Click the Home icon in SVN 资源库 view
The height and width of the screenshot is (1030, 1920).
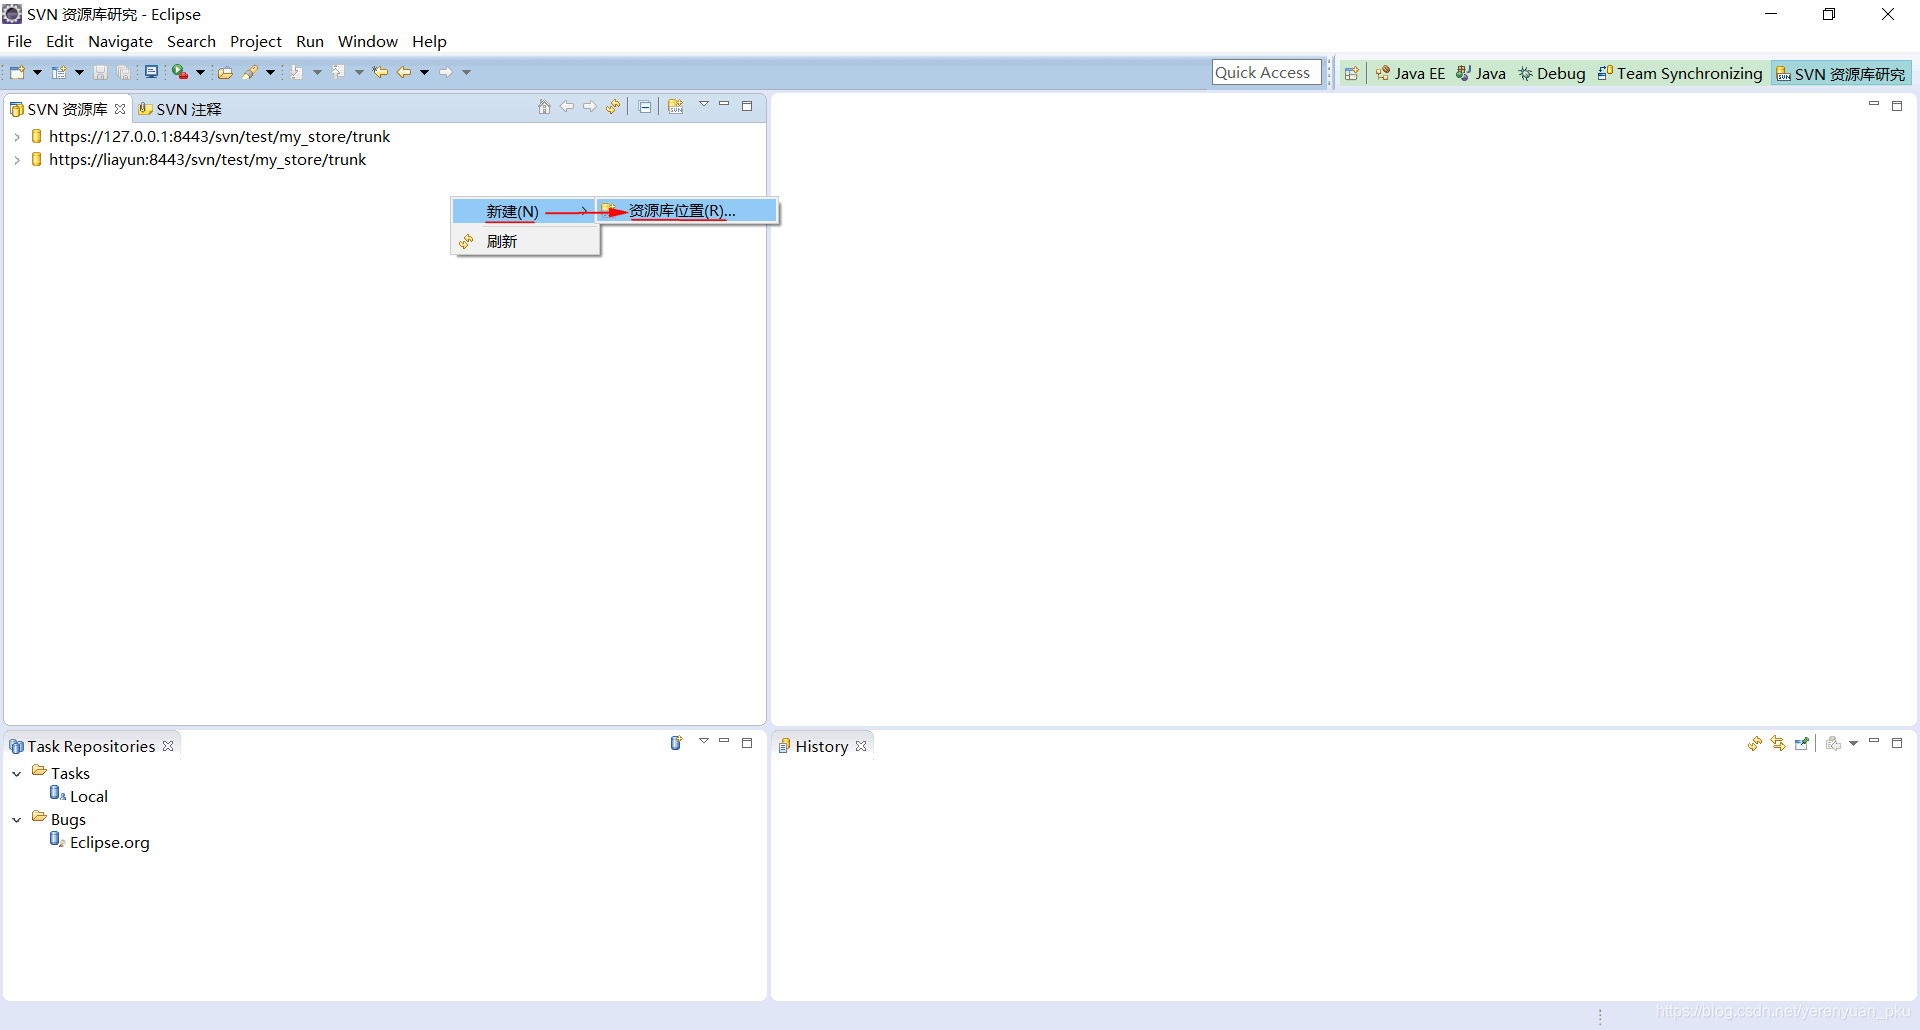[544, 107]
